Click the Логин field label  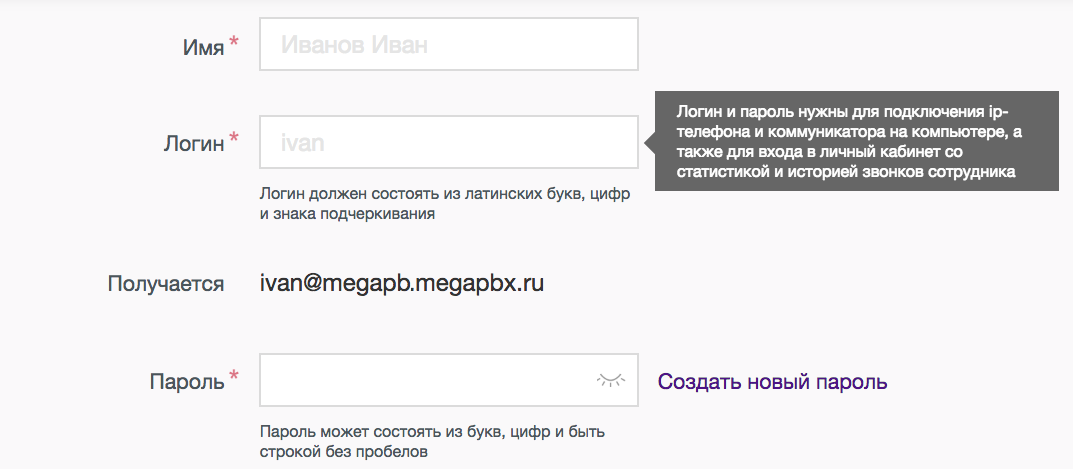pos(194,143)
